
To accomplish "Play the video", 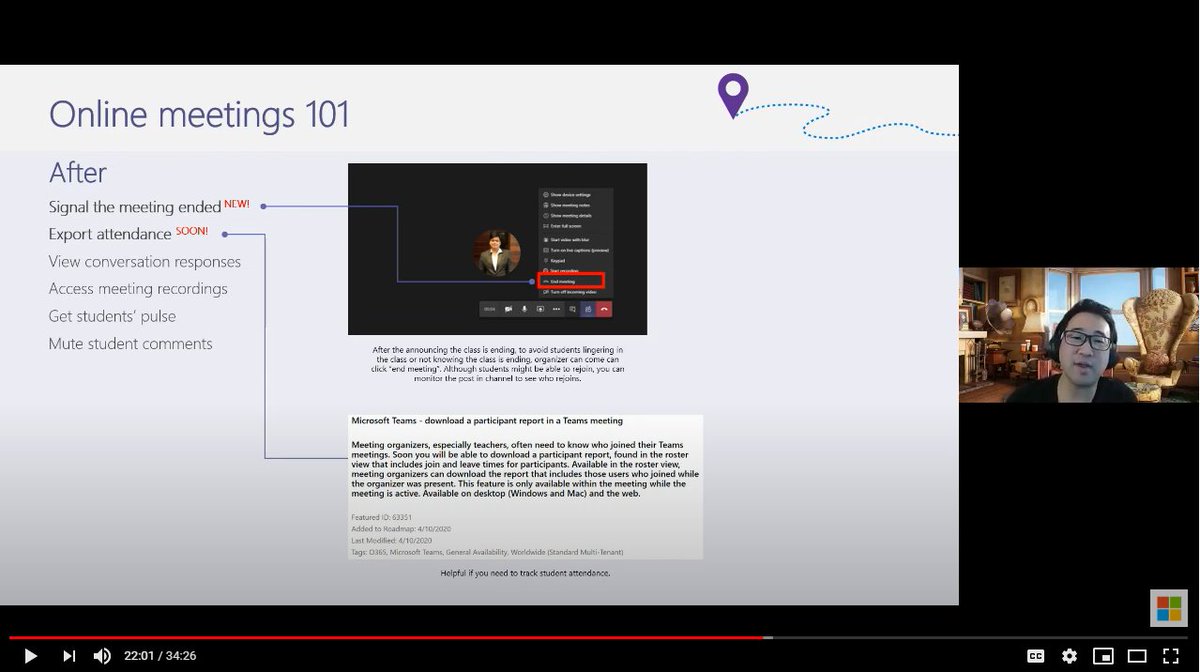I will 30,656.
